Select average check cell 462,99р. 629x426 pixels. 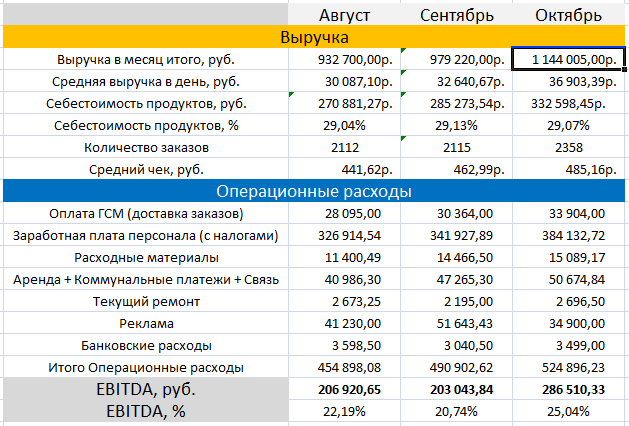pyautogui.click(x=457, y=169)
